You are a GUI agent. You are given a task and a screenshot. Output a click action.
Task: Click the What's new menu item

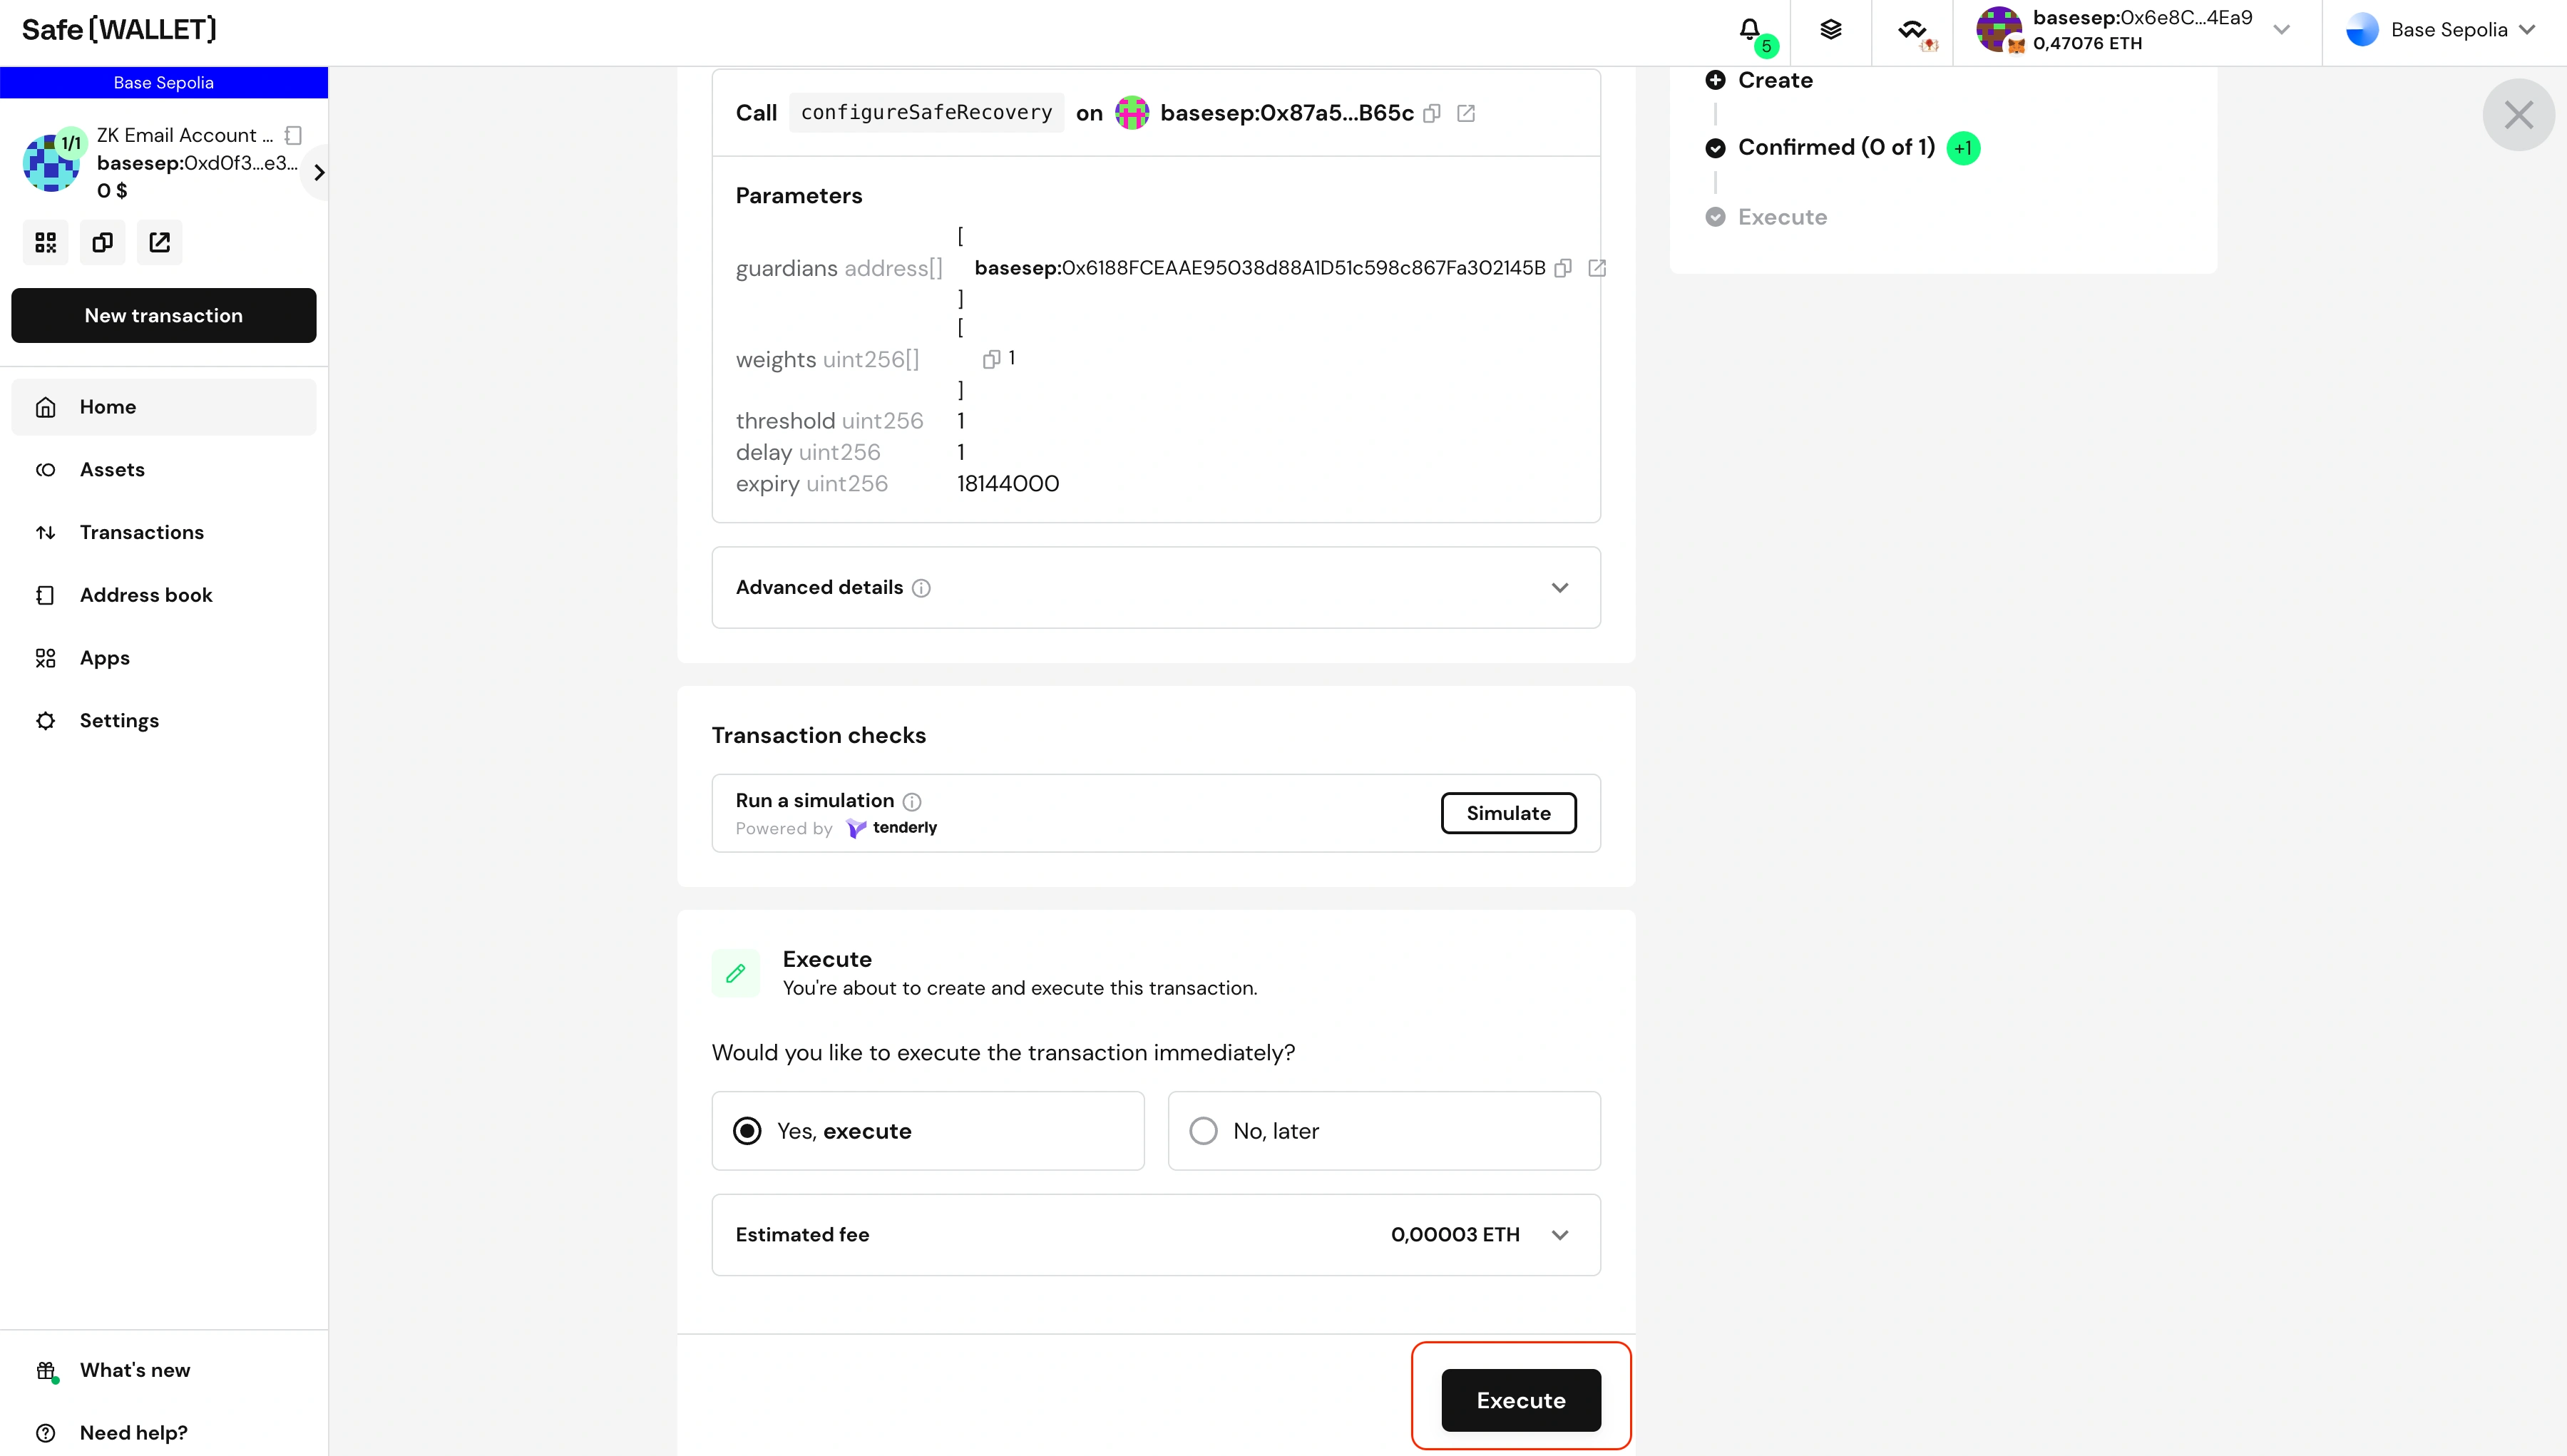(x=135, y=1370)
